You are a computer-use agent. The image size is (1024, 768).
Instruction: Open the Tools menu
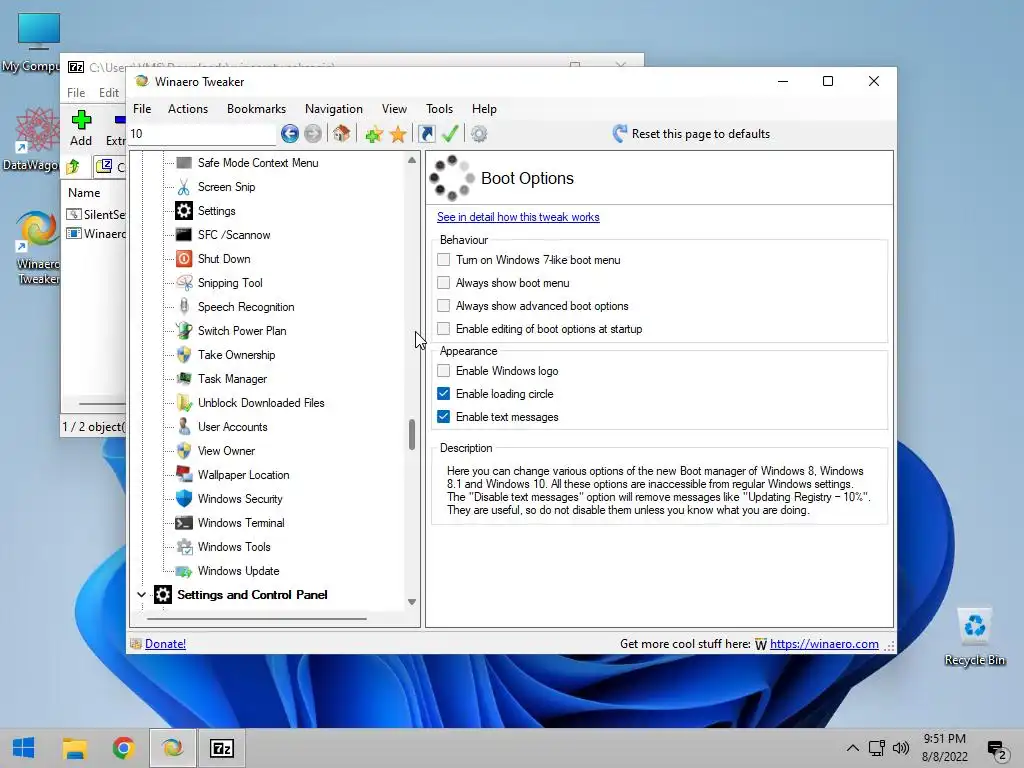click(x=440, y=109)
